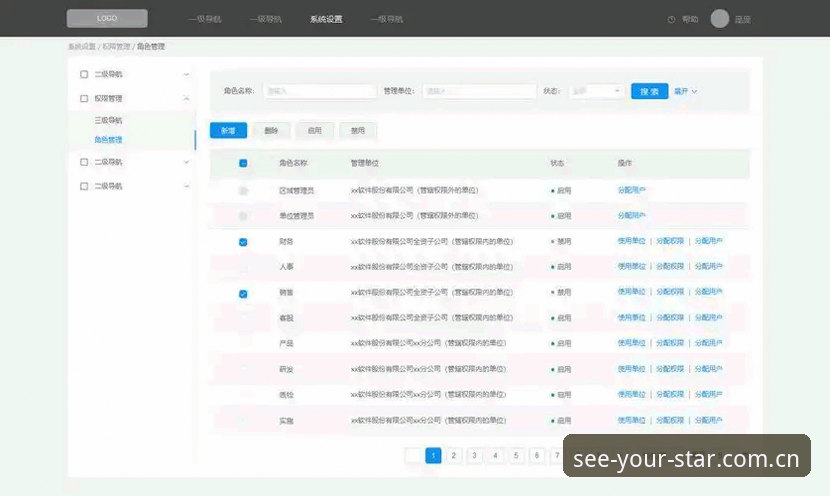
Task: Click the 人事 role name cell
Action: pos(286,267)
